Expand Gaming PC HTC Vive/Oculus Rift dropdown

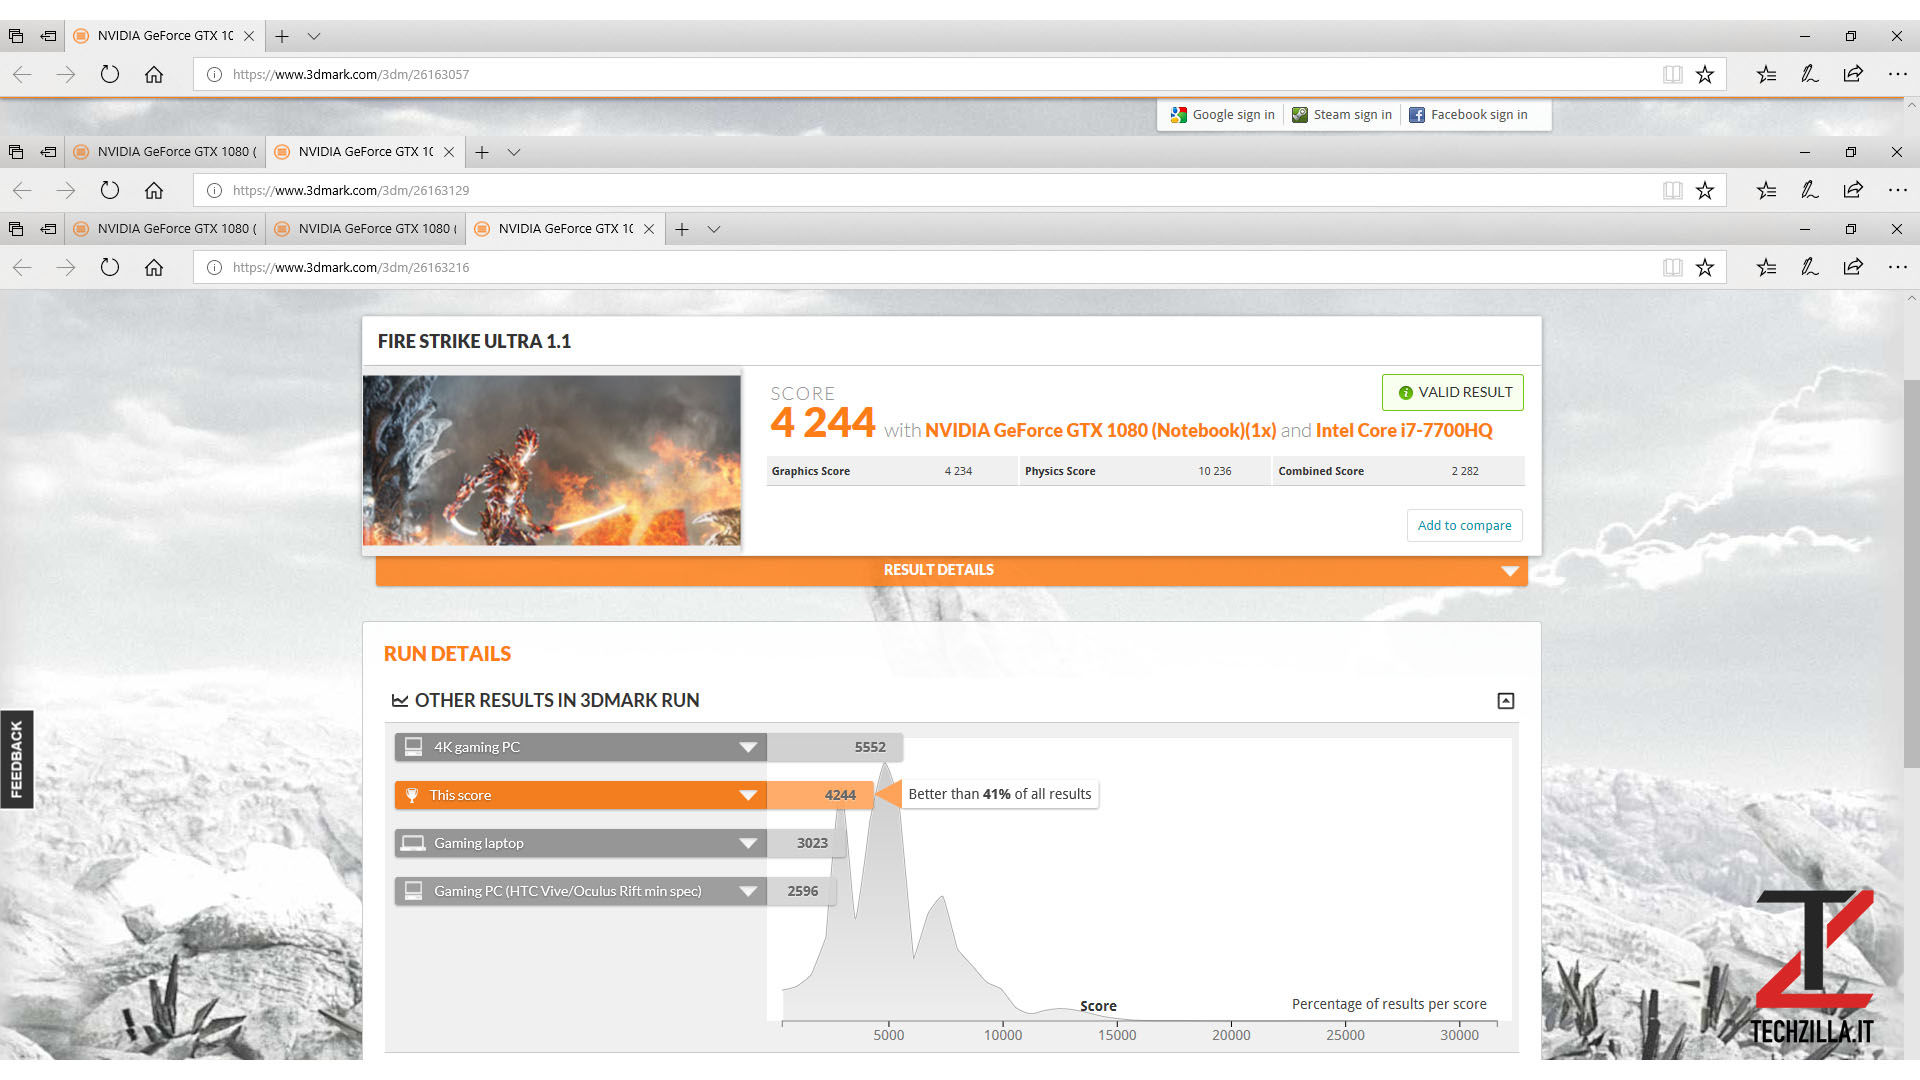pos(747,891)
